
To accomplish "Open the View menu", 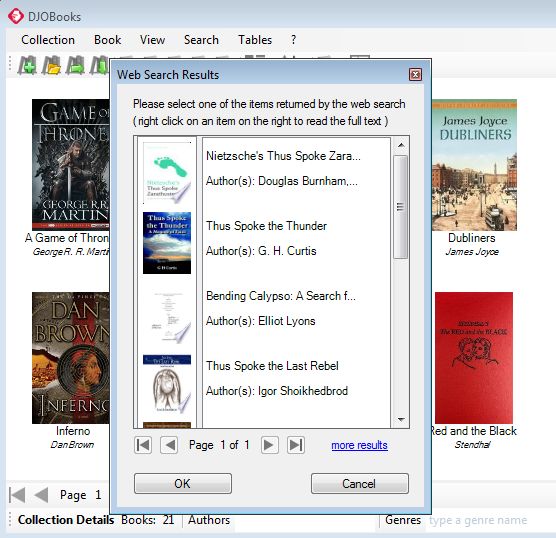I will click(152, 40).
